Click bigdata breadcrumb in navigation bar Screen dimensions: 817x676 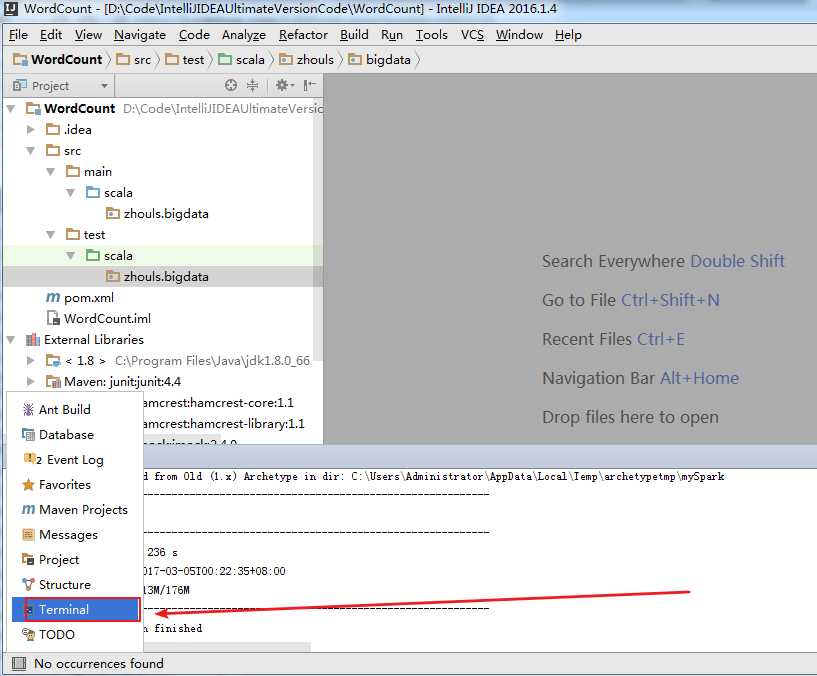[380, 60]
